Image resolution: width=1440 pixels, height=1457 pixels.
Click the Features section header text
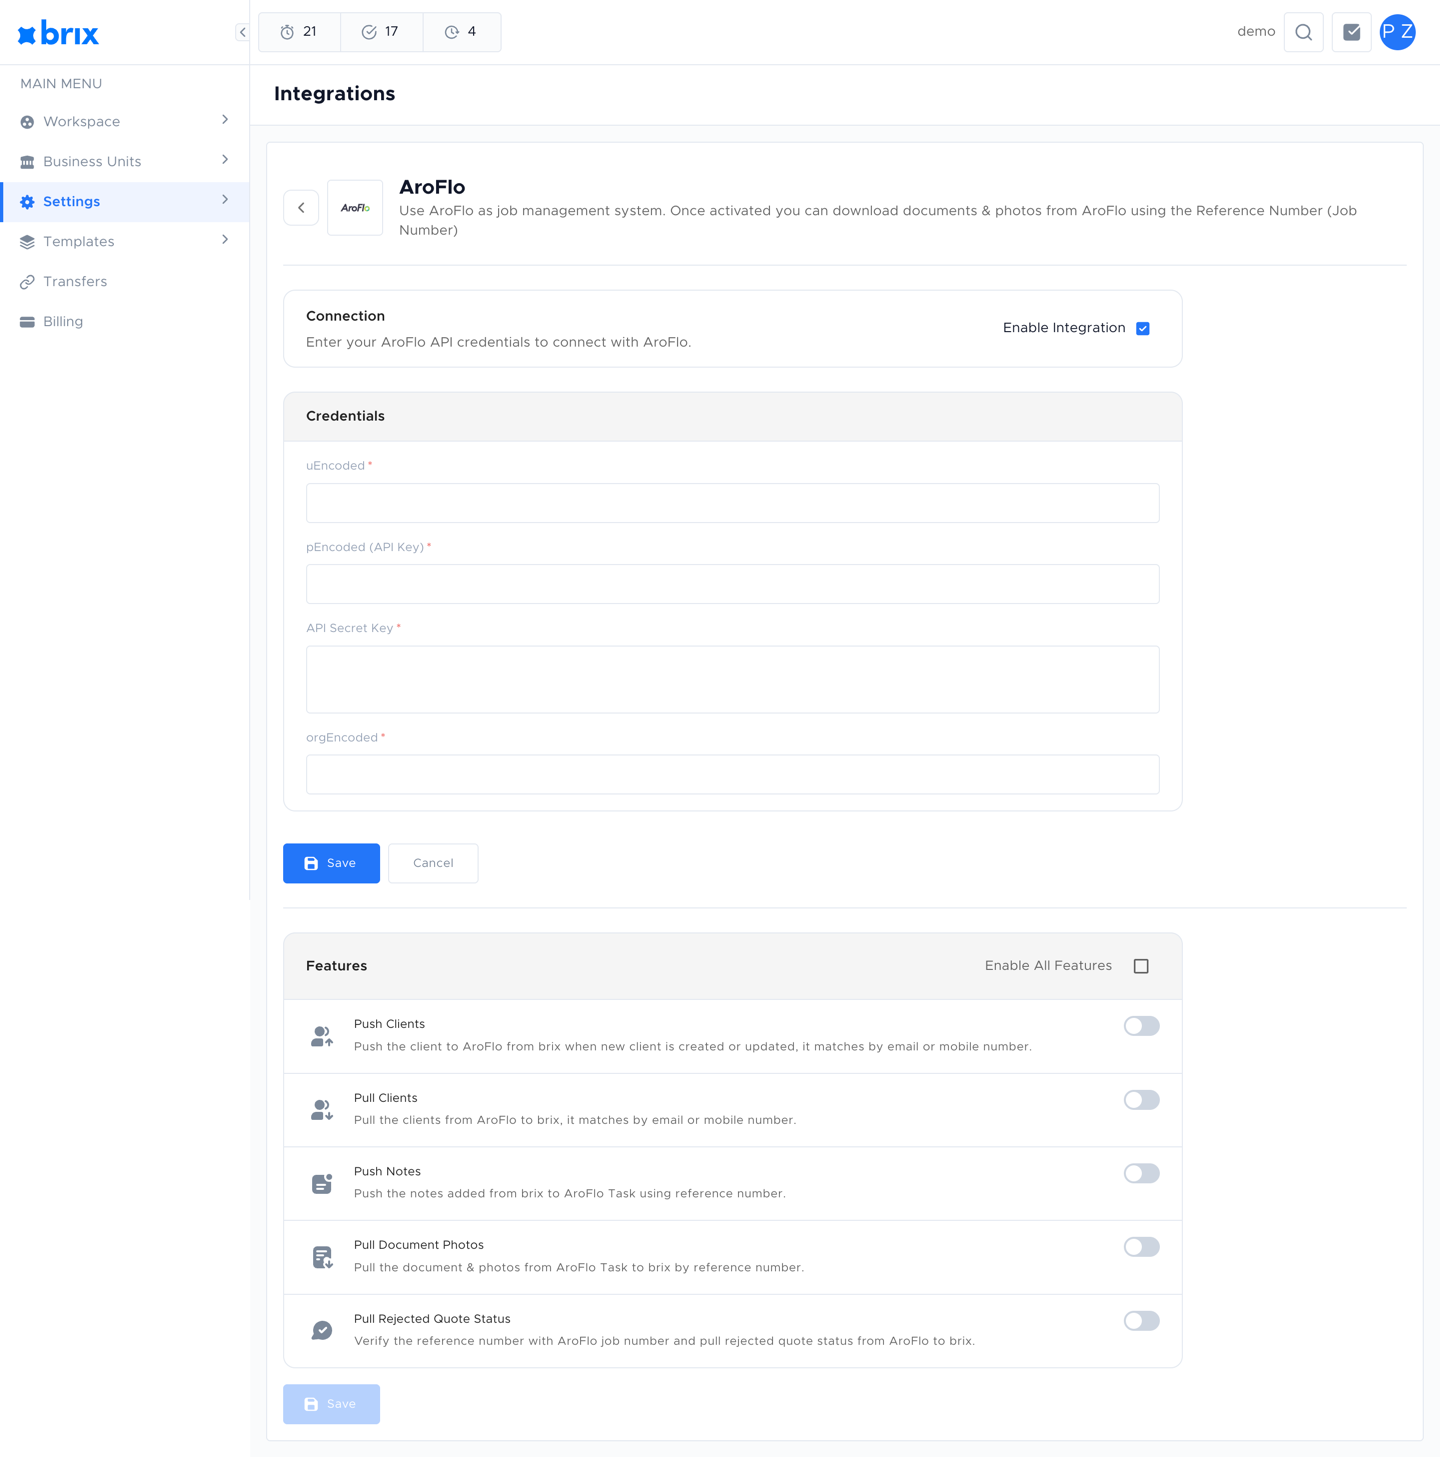[336, 966]
